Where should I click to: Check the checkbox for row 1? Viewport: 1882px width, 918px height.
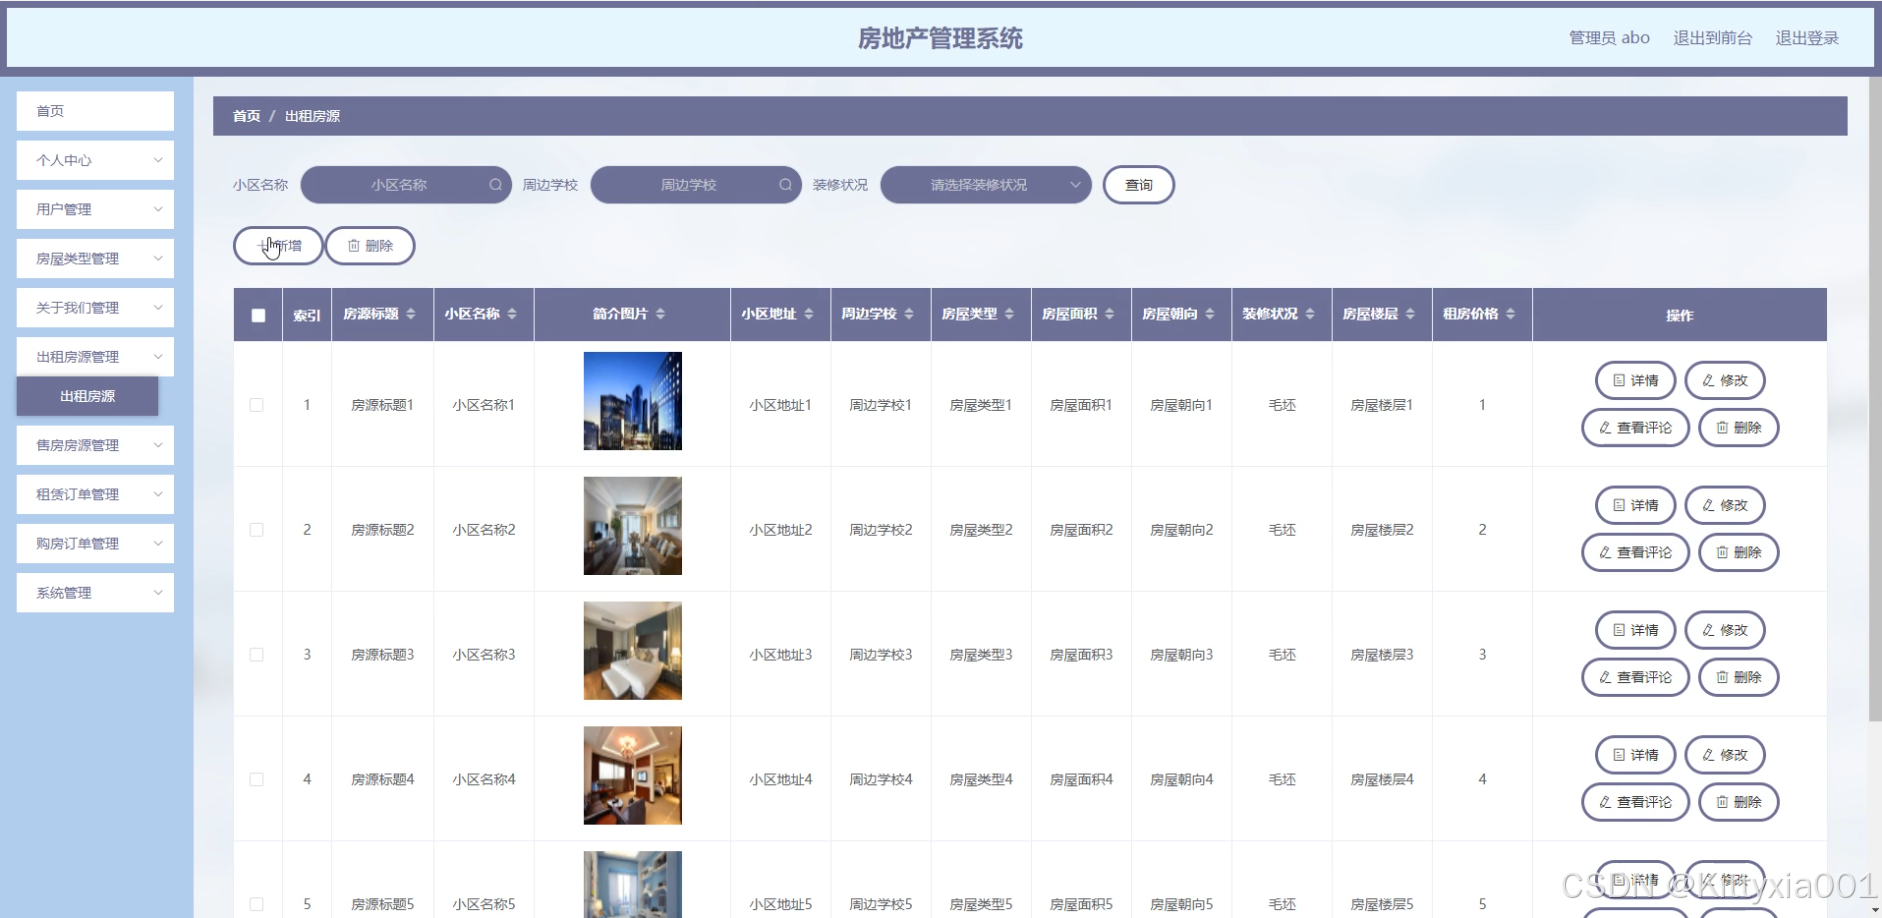coord(257,405)
